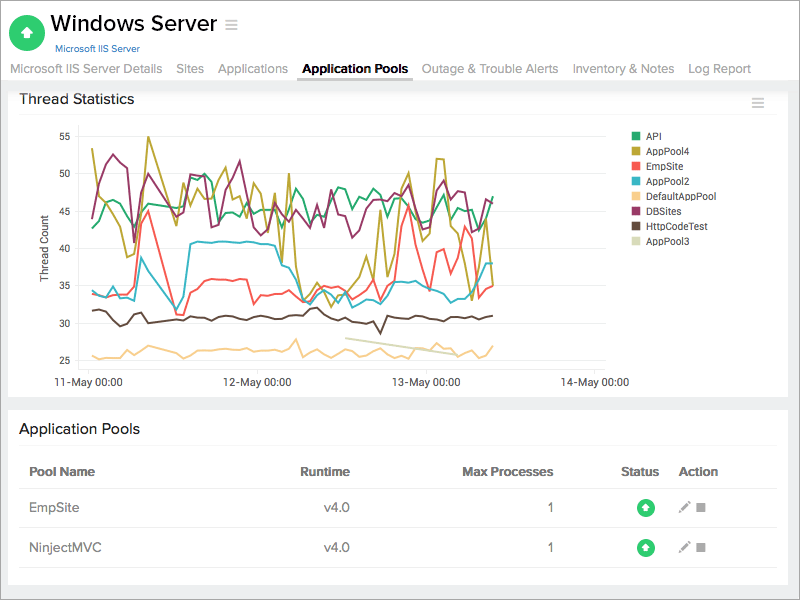The width and height of the screenshot is (800, 600).
Task: Stop the EmpSite application pool
Action: 701,508
